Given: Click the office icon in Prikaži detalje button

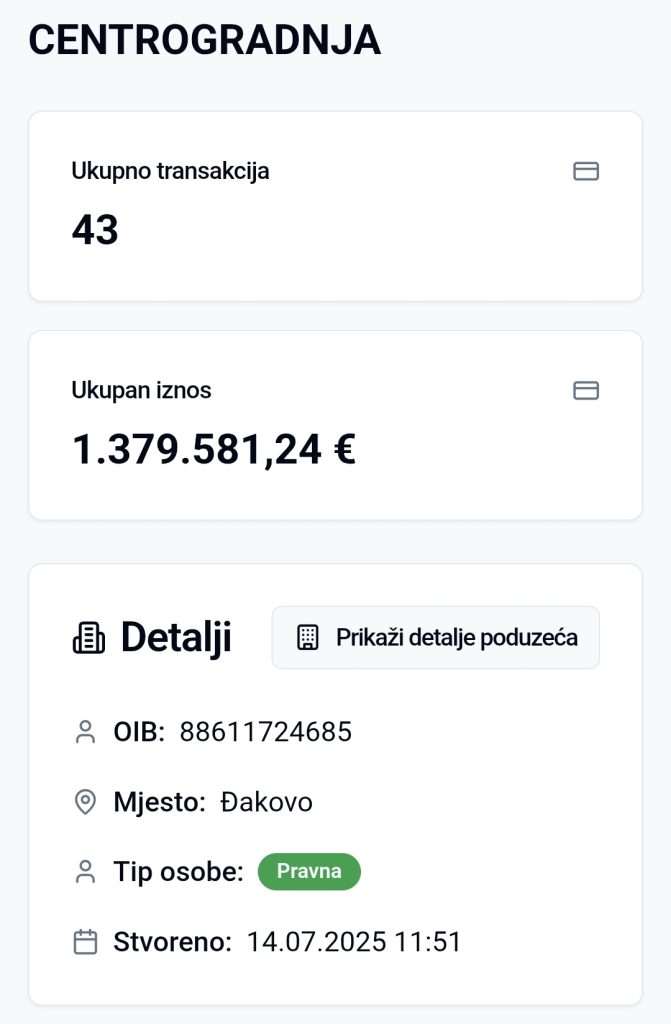Looking at the screenshot, I should coord(308,637).
